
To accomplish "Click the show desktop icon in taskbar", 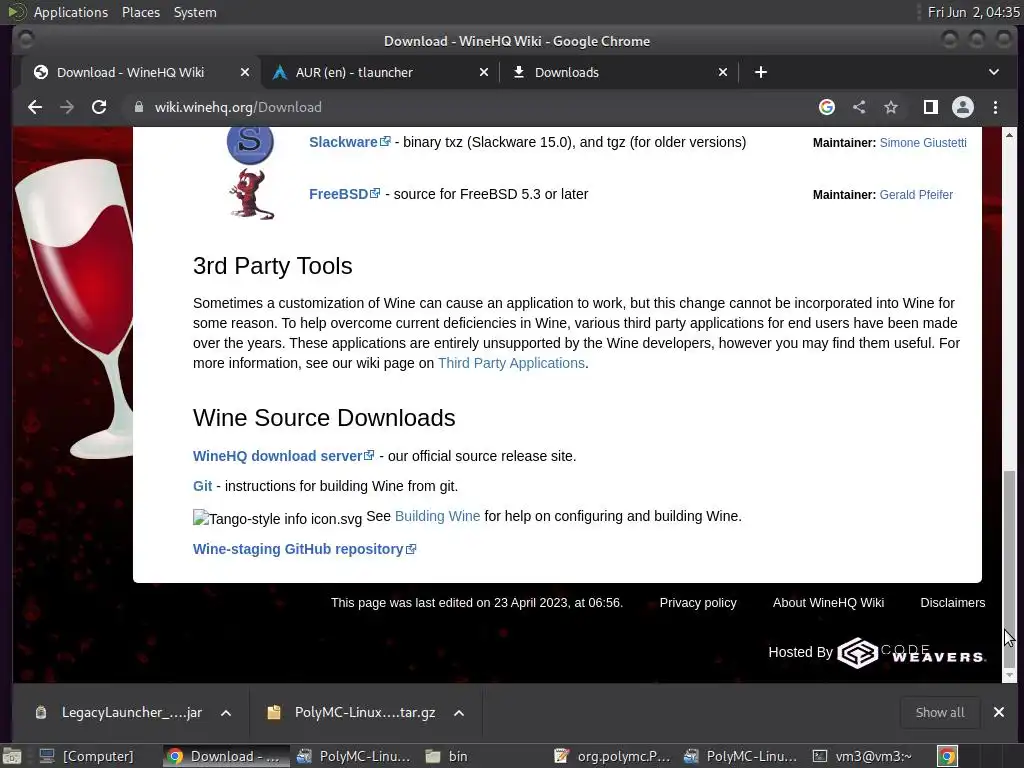I will click(x=11, y=756).
